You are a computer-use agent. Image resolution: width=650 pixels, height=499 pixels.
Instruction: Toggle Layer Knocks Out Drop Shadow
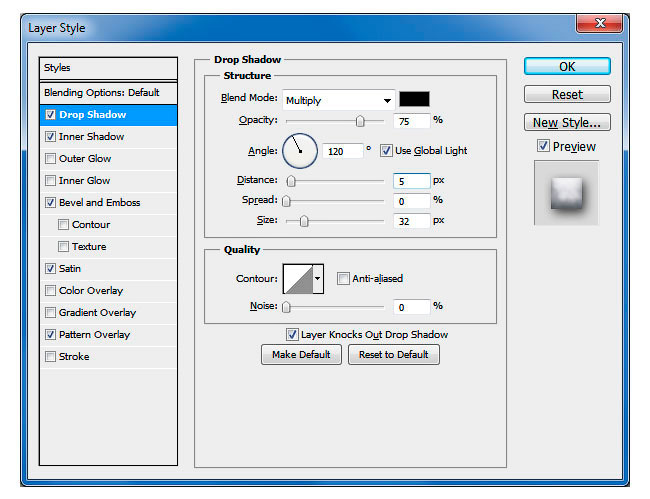[292, 334]
